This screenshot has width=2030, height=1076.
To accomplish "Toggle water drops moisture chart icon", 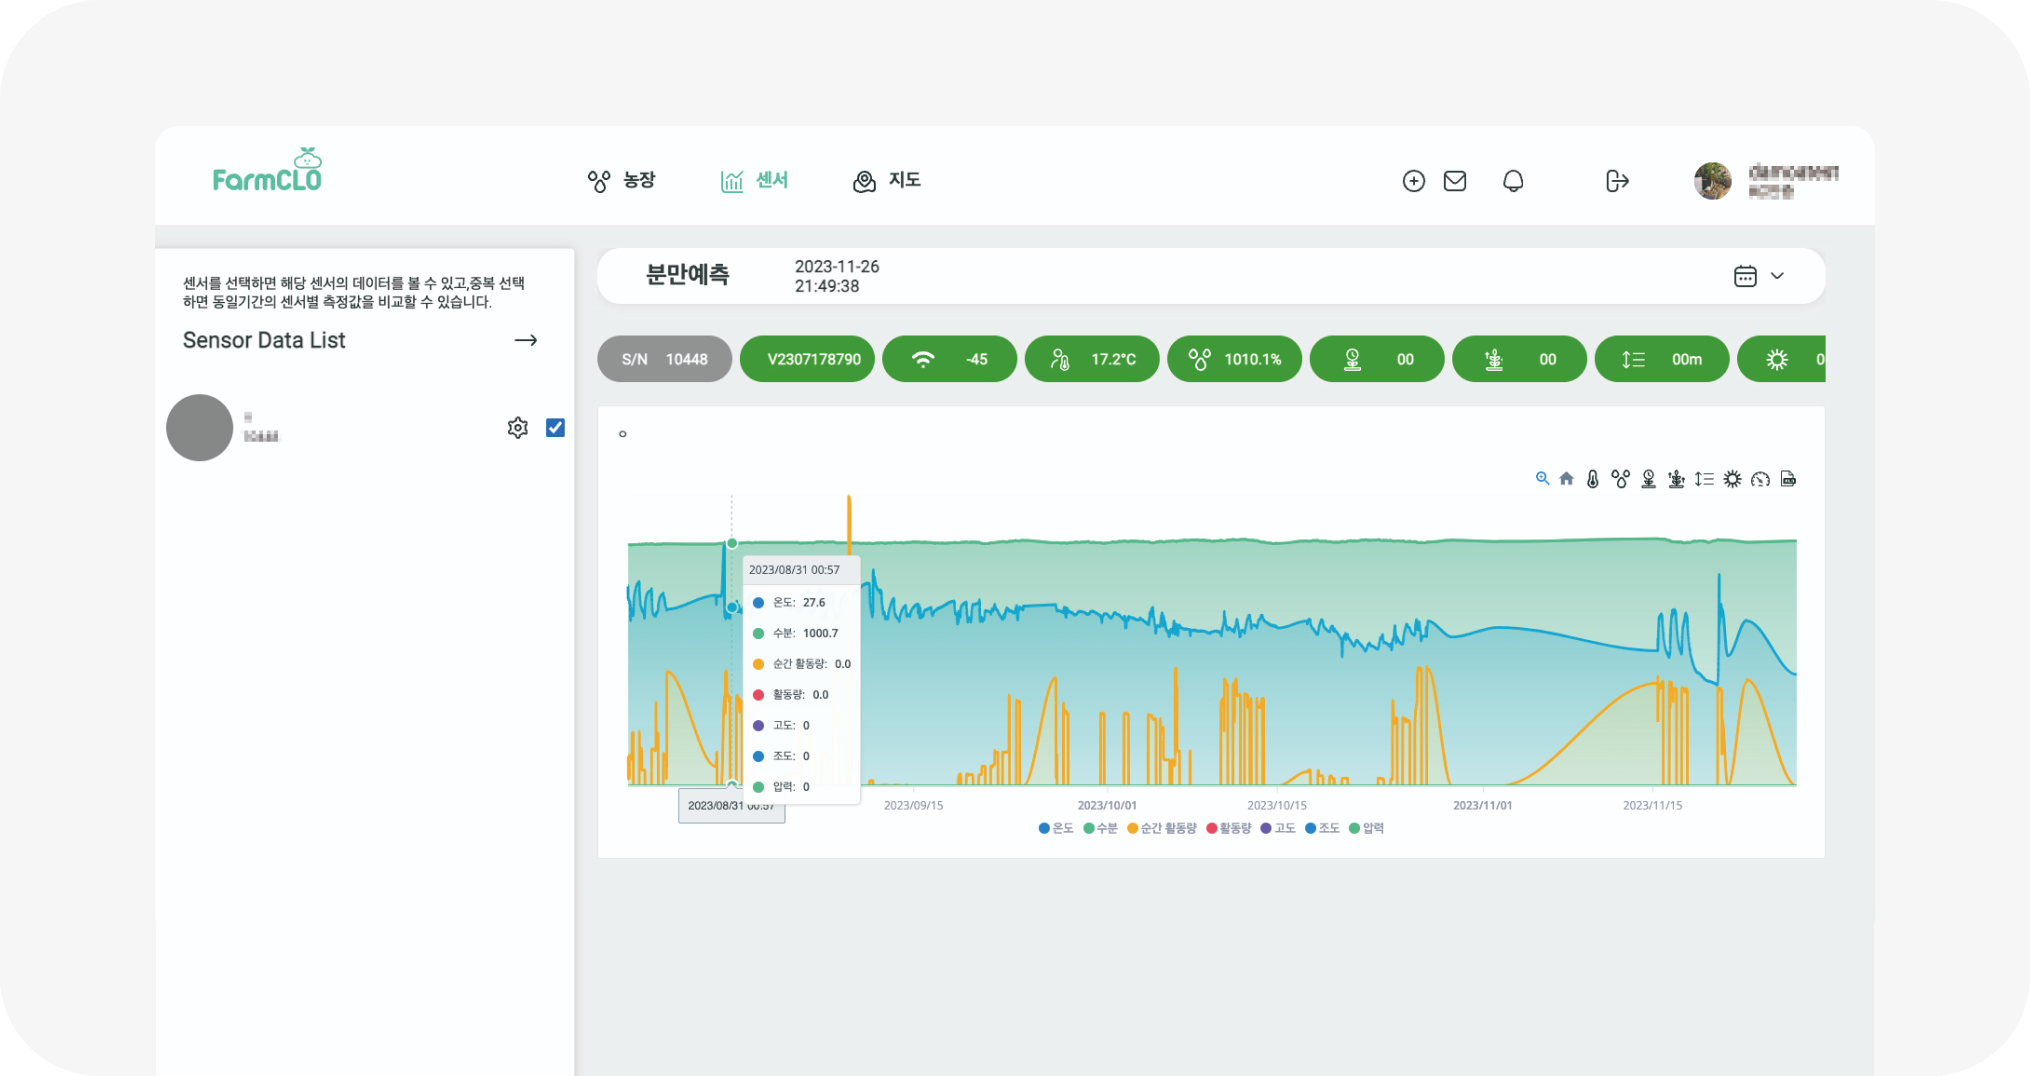I will click(1620, 479).
